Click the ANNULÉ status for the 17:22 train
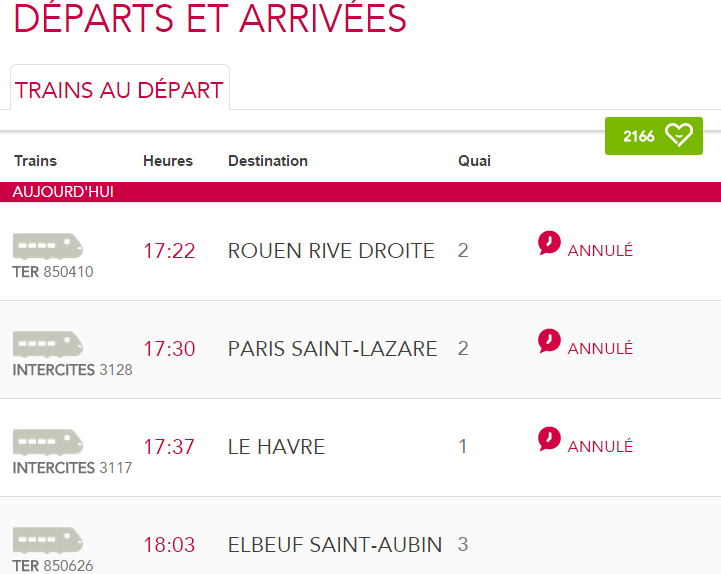The image size is (721, 574). [600, 251]
